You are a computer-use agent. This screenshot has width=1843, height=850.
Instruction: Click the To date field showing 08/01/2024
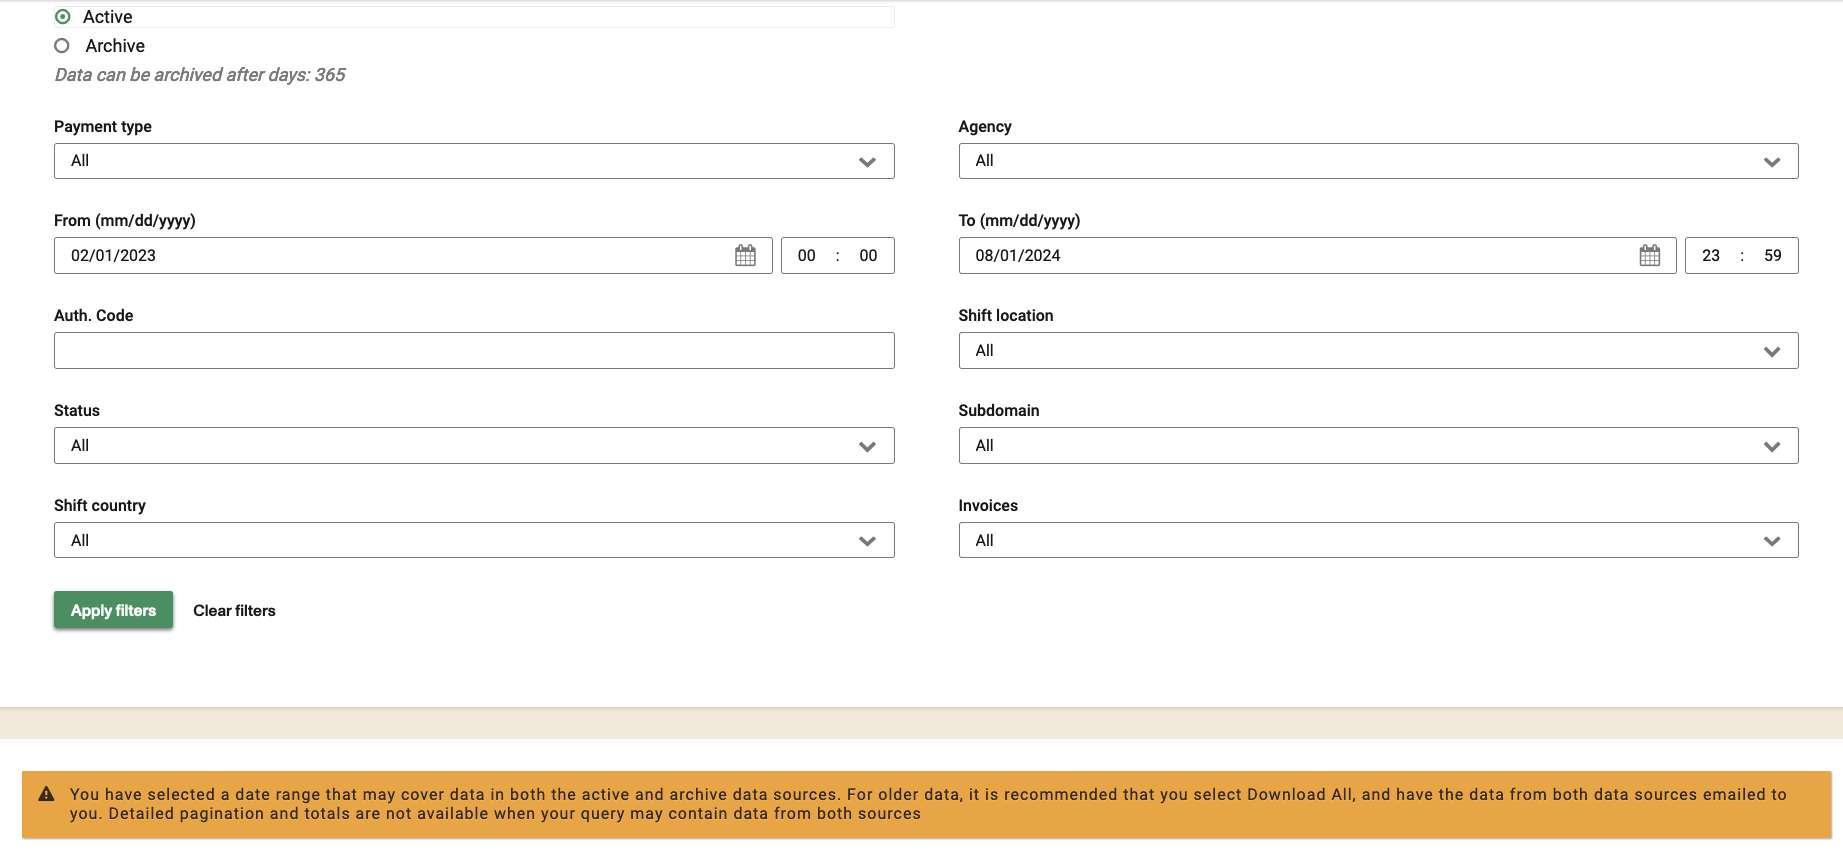pyautogui.click(x=1317, y=256)
